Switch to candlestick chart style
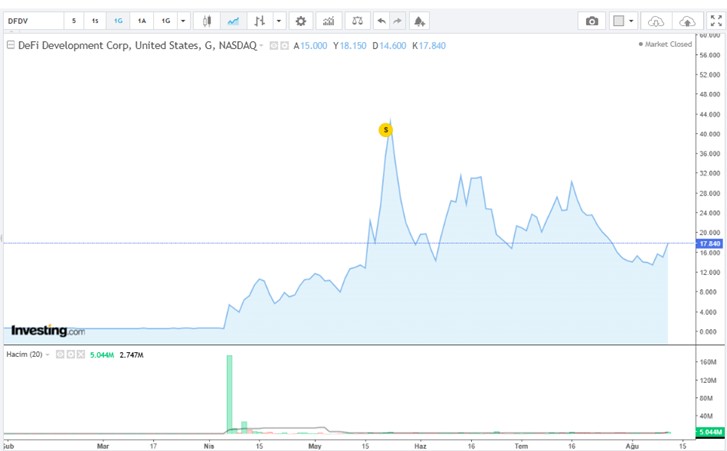The width and height of the screenshot is (727, 451). click(207, 21)
